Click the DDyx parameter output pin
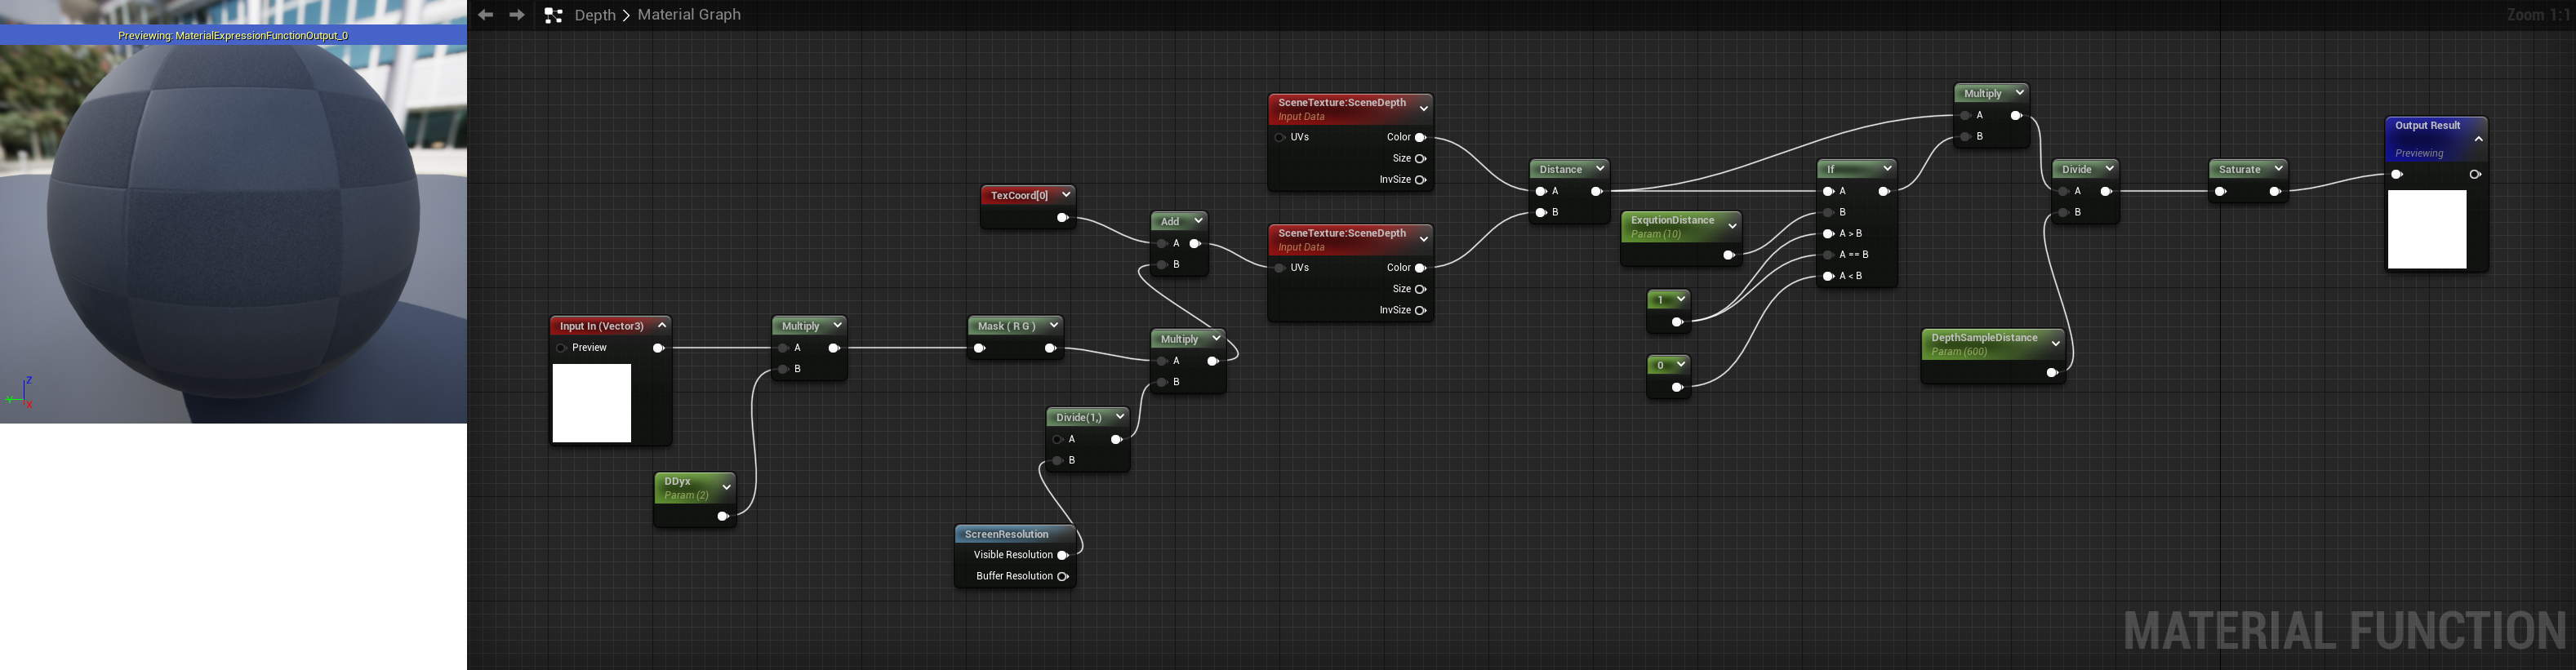2576x670 pixels. point(722,517)
